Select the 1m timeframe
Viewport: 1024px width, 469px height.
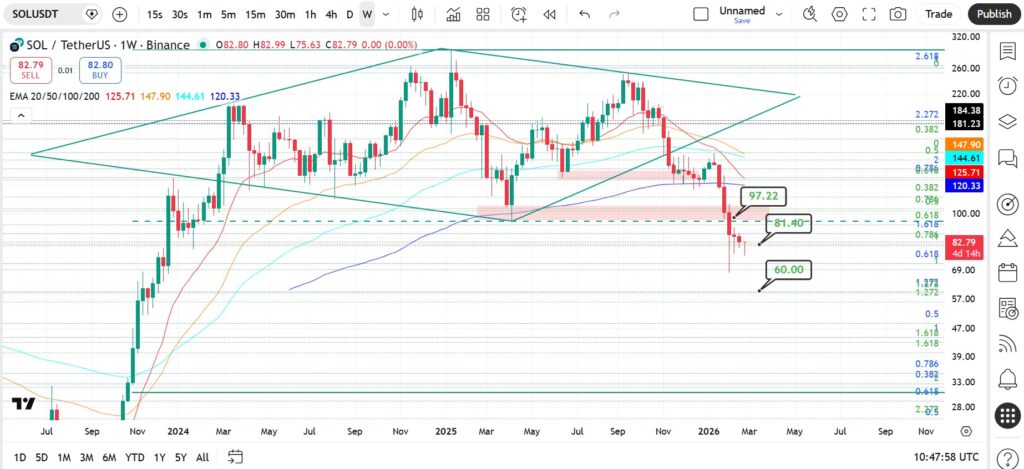(204, 14)
